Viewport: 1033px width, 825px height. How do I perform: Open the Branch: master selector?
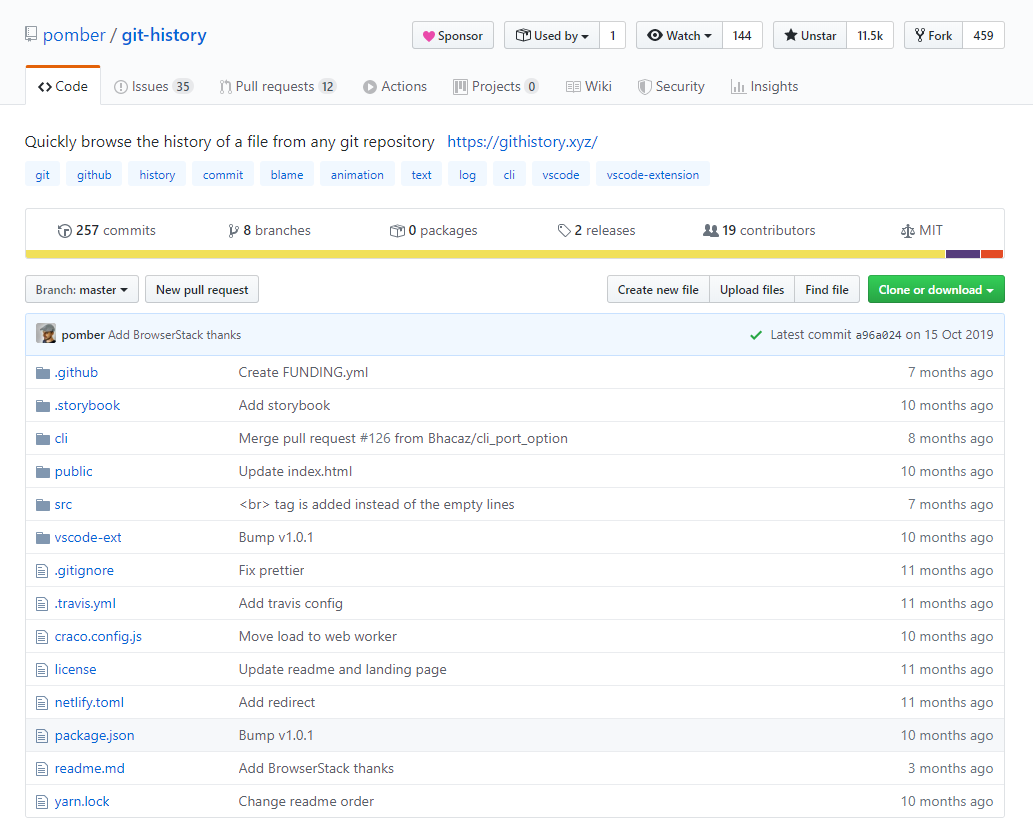point(82,289)
